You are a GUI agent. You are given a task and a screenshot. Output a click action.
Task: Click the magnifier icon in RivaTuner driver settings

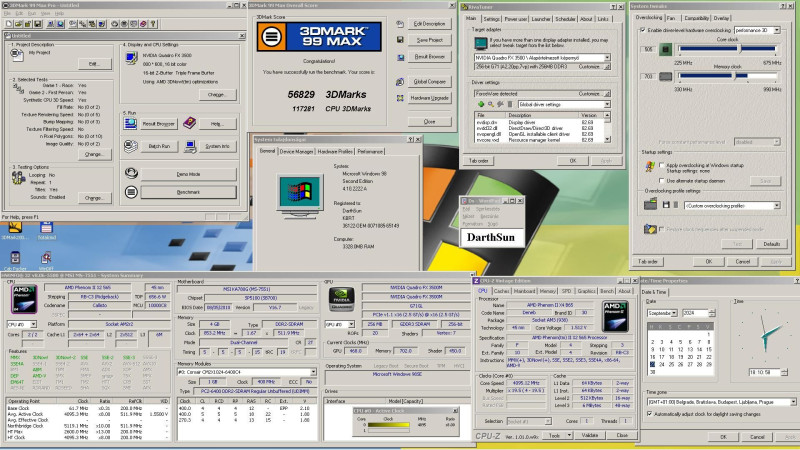[x=490, y=104]
